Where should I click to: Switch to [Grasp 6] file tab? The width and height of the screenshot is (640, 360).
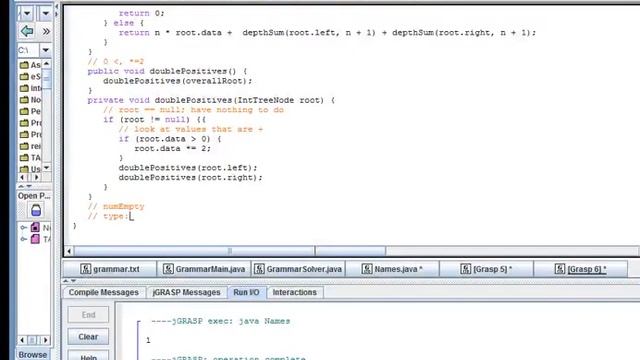pyautogui.click(x=580, y=269)
